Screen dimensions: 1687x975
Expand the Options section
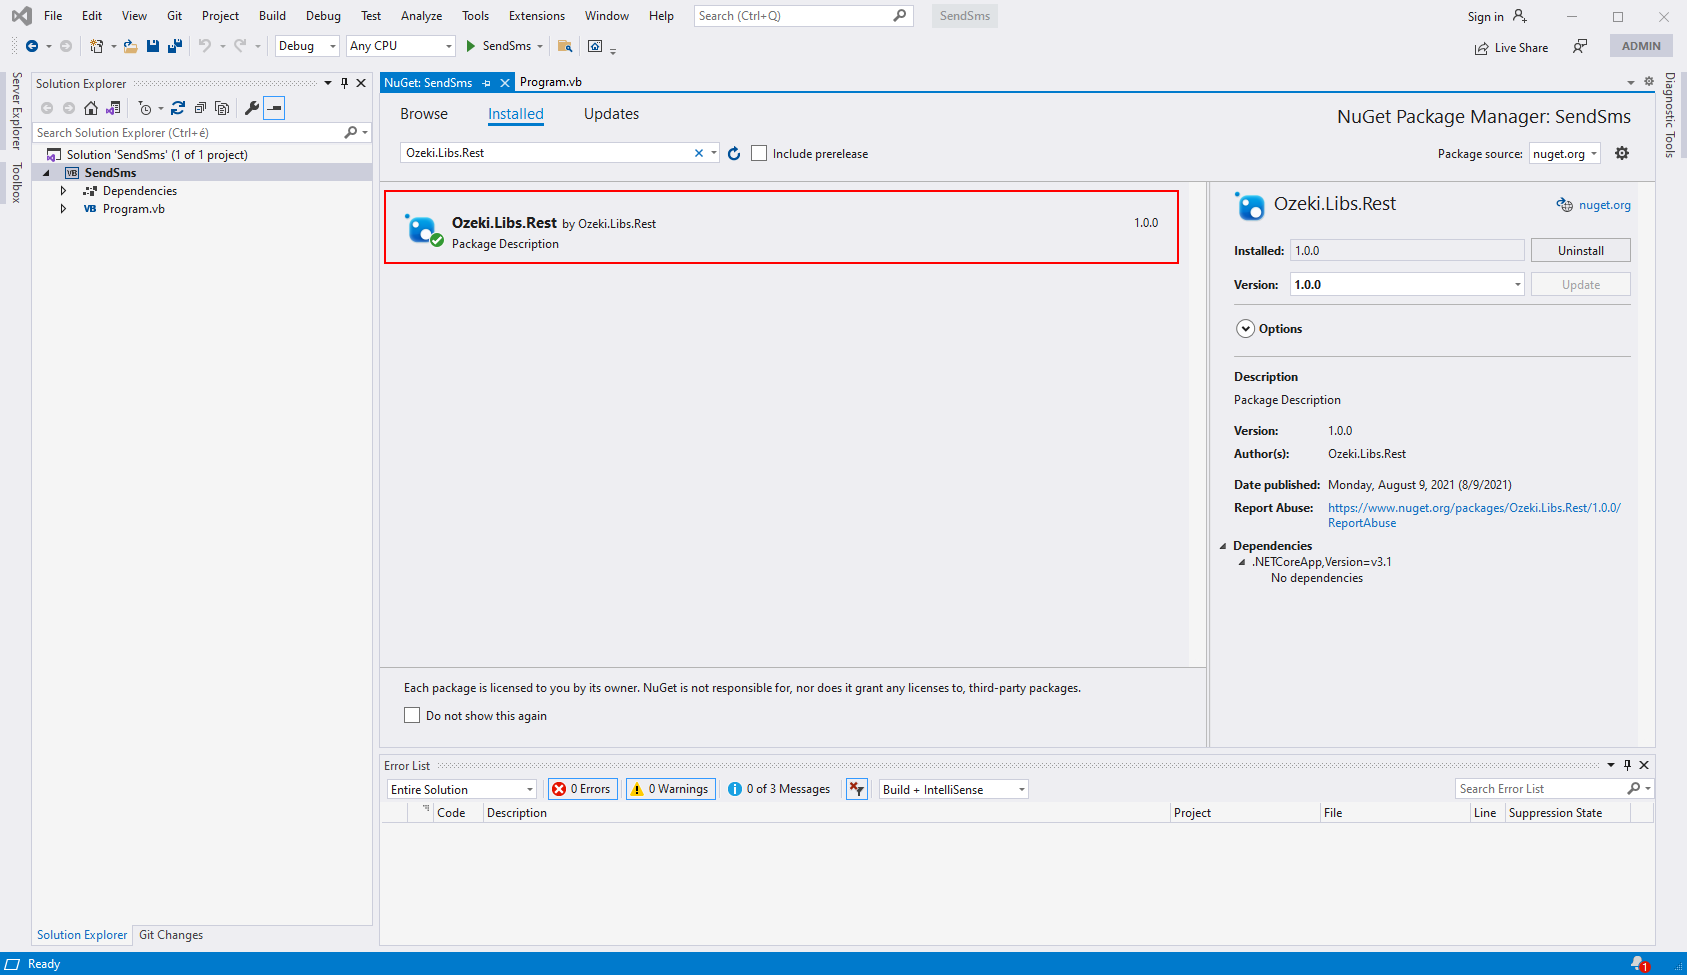1245,329
